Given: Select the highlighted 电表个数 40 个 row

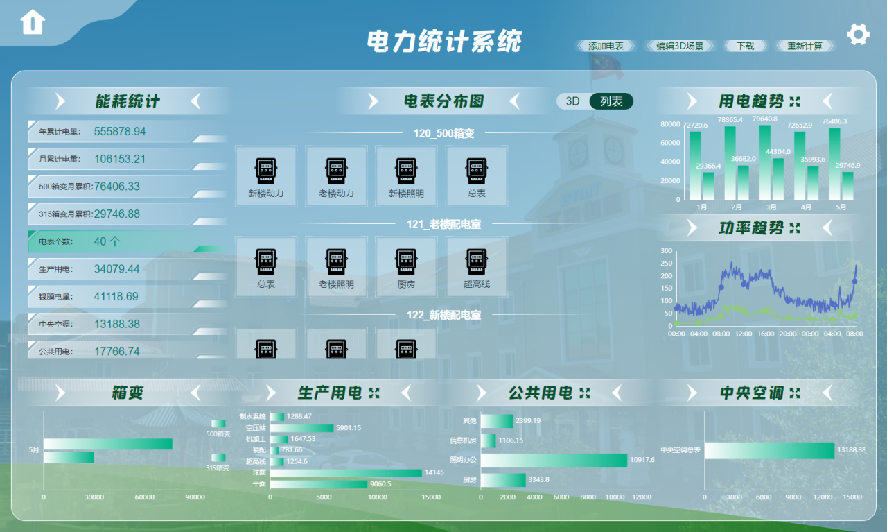Looking at the screenshot, I should [x=127, y=241].
